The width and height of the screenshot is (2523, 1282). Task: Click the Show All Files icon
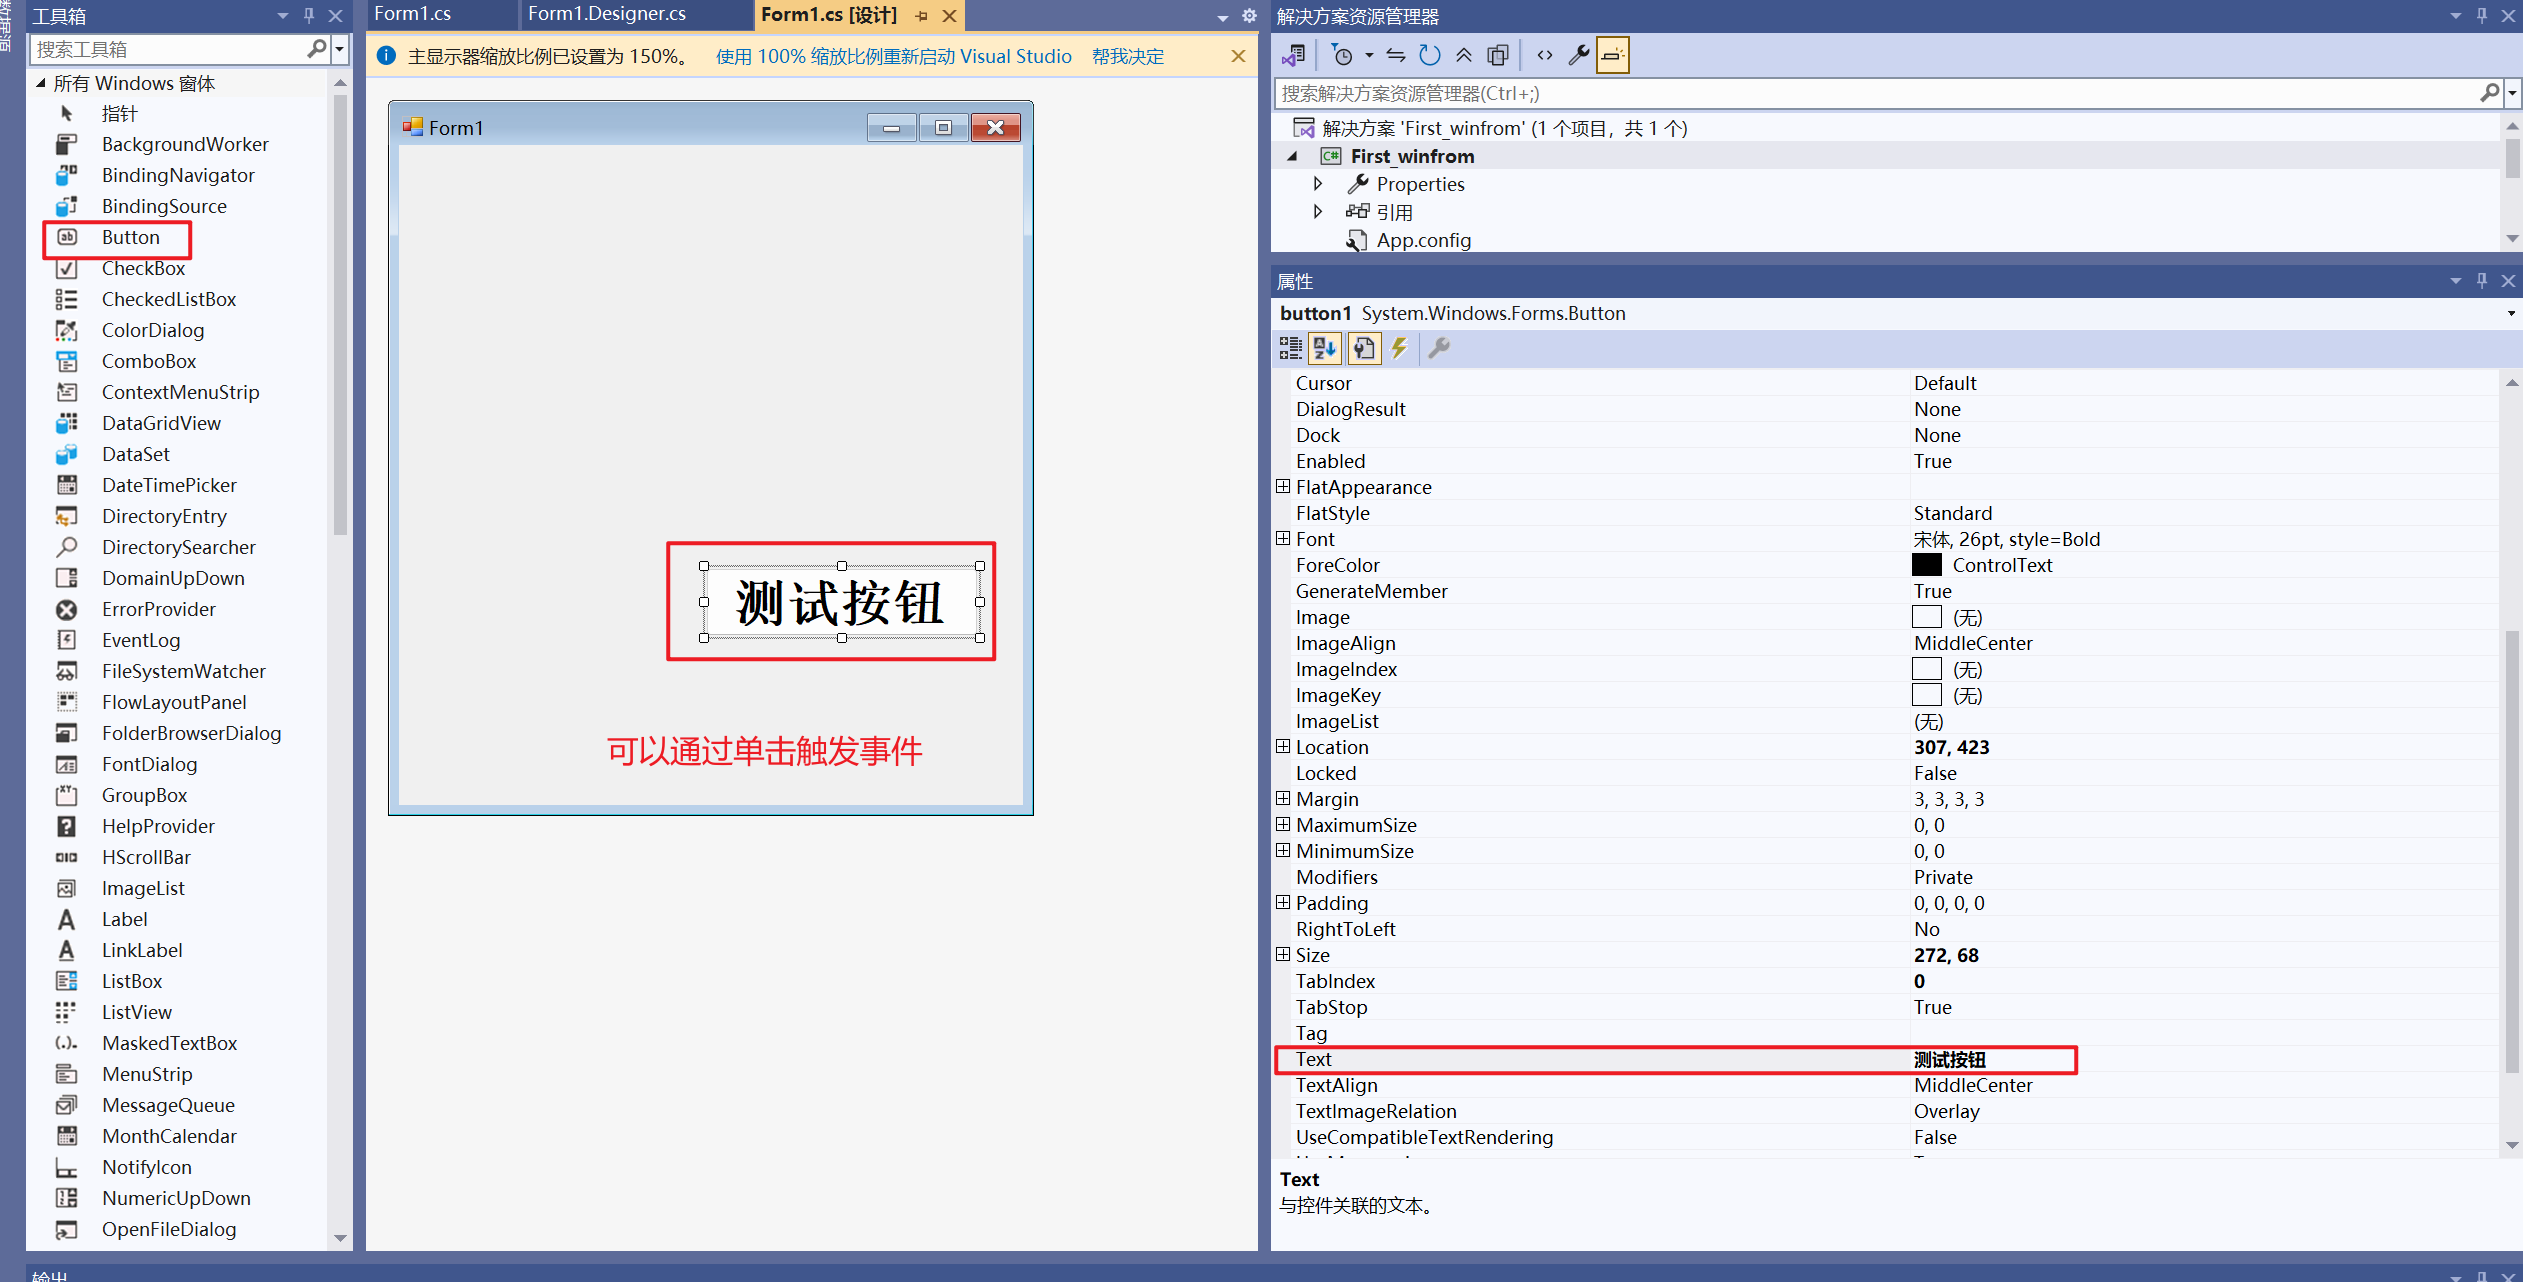click(1498, 56)
